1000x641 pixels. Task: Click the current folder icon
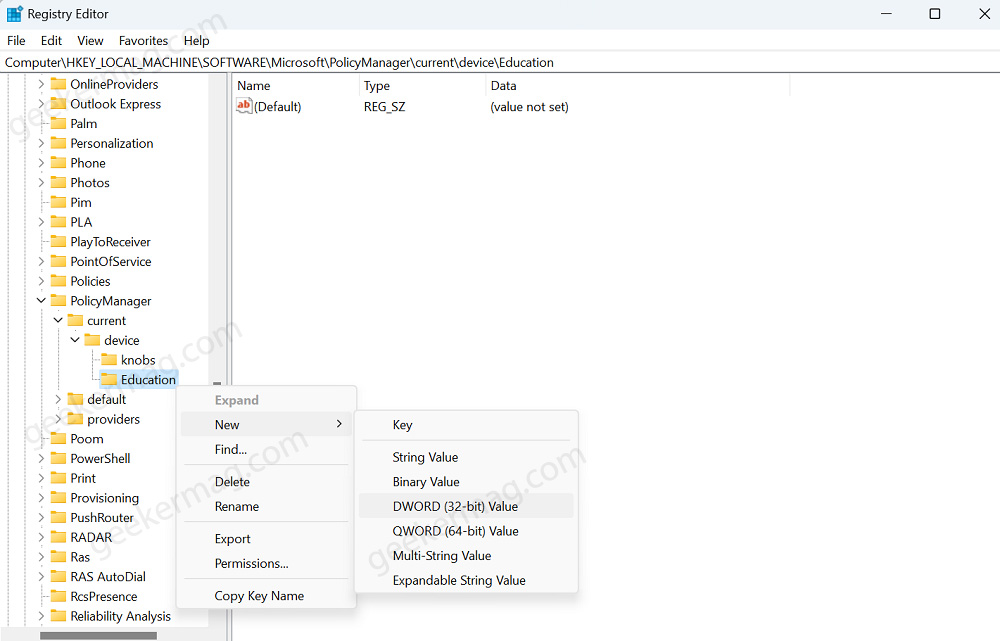pos(75,320)
